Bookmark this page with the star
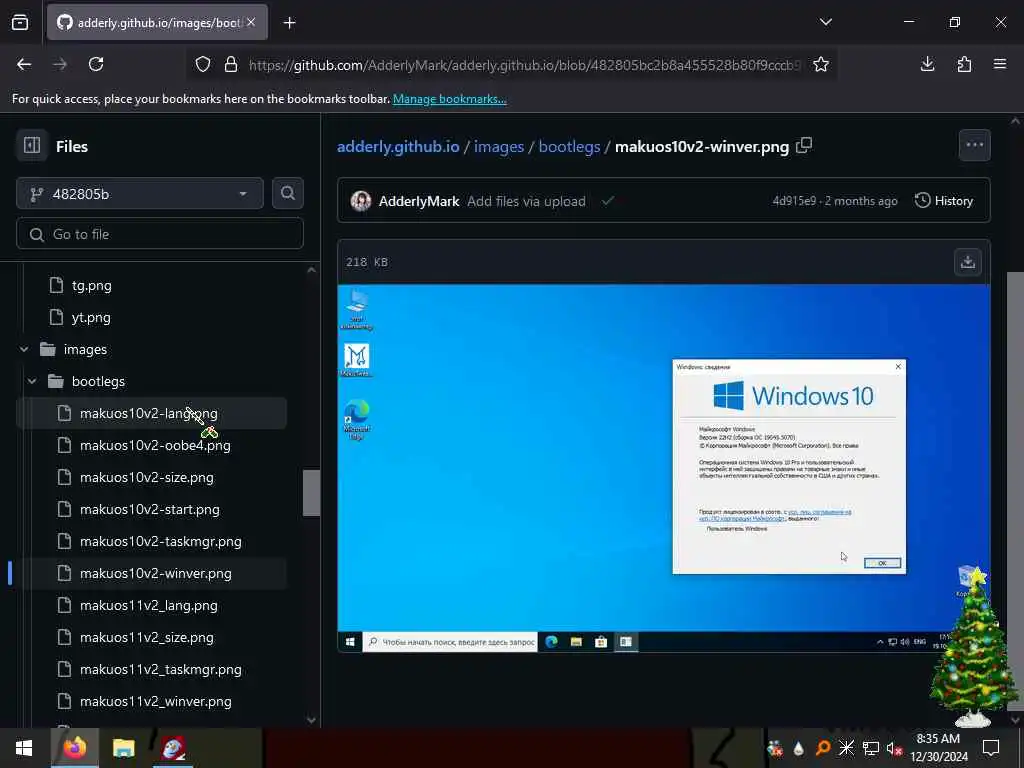This screenshot has height=768, width=1024. coord(821,64)
